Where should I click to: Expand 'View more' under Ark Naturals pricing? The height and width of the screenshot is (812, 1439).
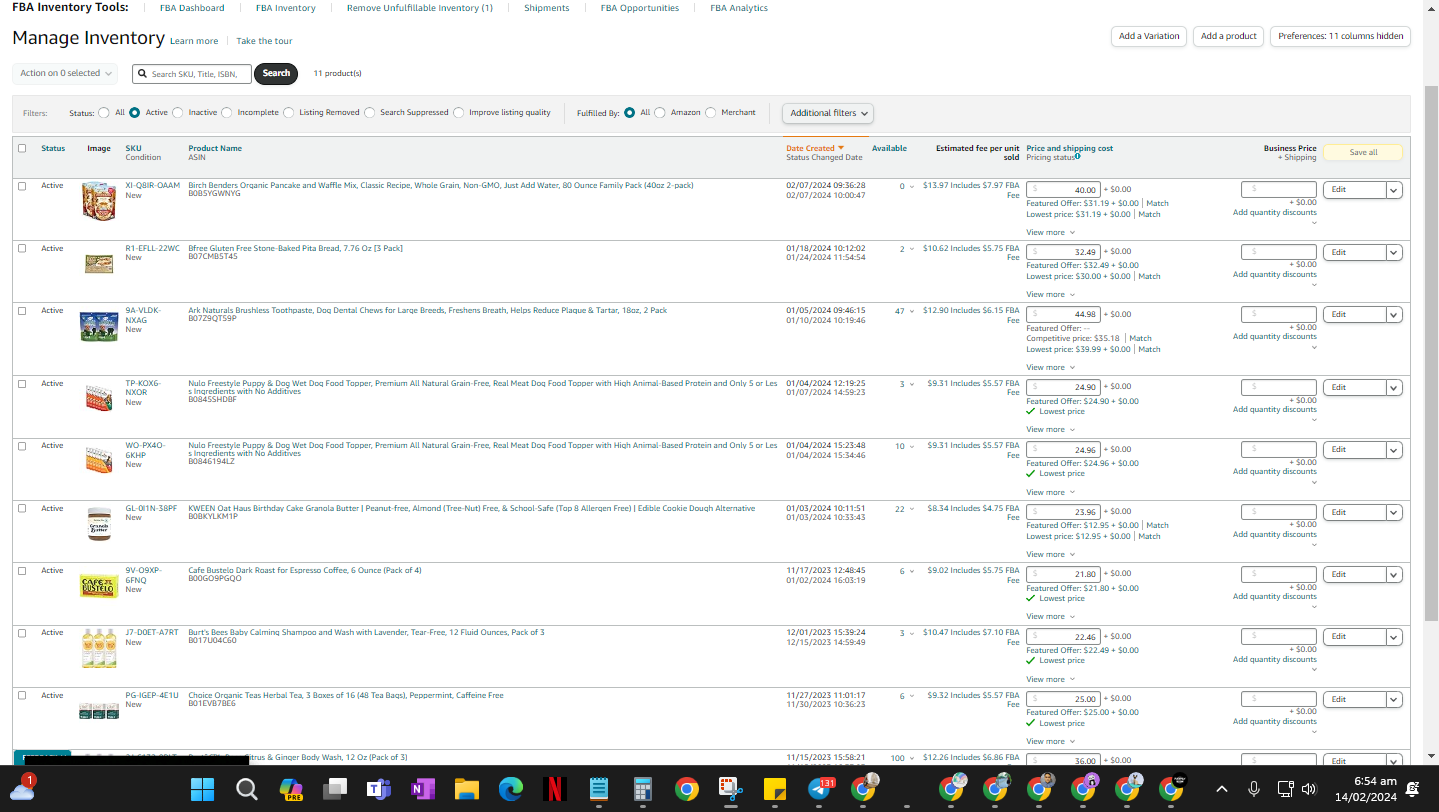[x=1050, y=367]
